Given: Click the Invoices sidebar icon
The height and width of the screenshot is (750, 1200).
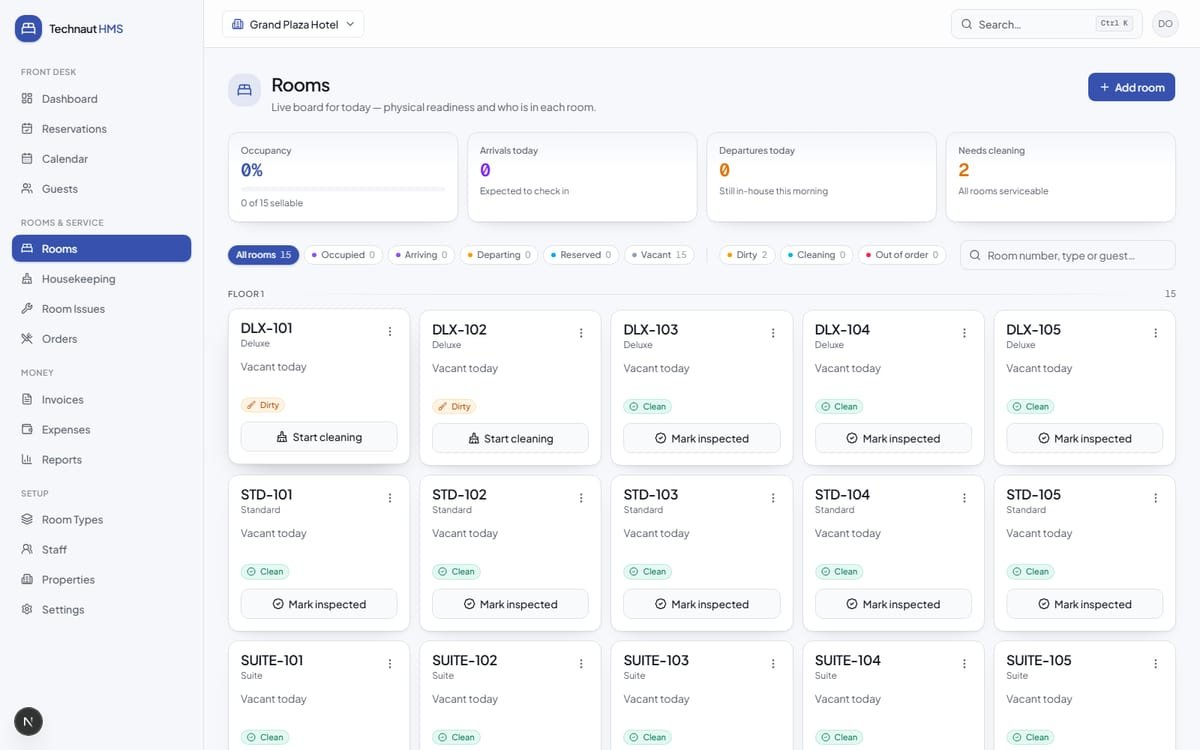Looking at the screenshot, I should click(x=27, y=399).
